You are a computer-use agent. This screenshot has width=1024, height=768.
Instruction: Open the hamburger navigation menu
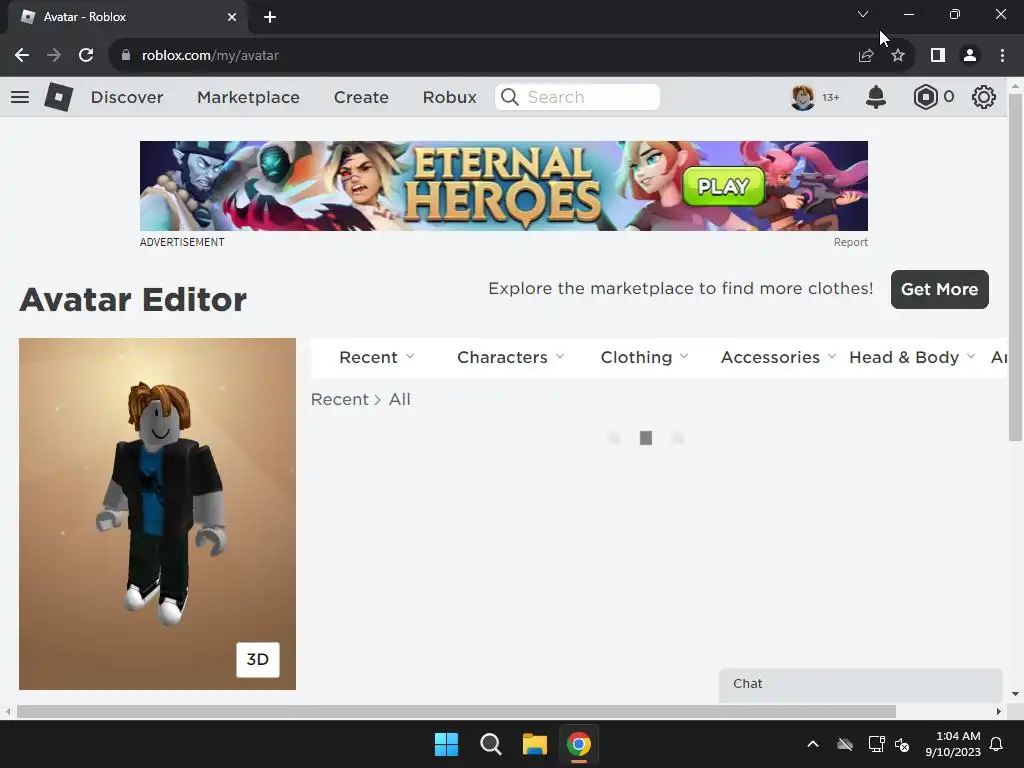pyautogui.click(x=20, y=97)
